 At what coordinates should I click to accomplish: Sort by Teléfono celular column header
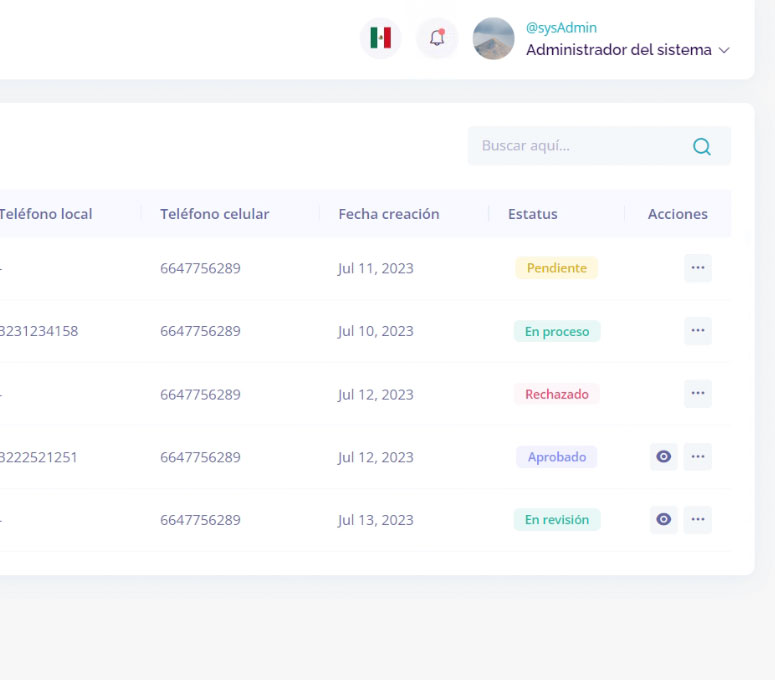pos(214,214)
